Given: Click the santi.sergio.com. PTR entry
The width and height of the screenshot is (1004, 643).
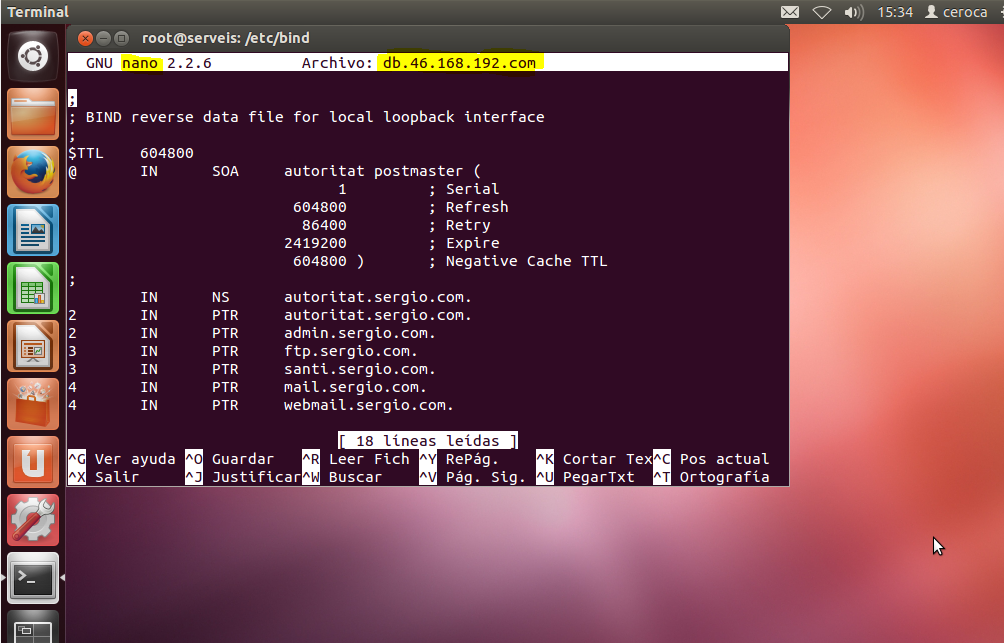Looking at the screenshot, I should coord(360,369).
